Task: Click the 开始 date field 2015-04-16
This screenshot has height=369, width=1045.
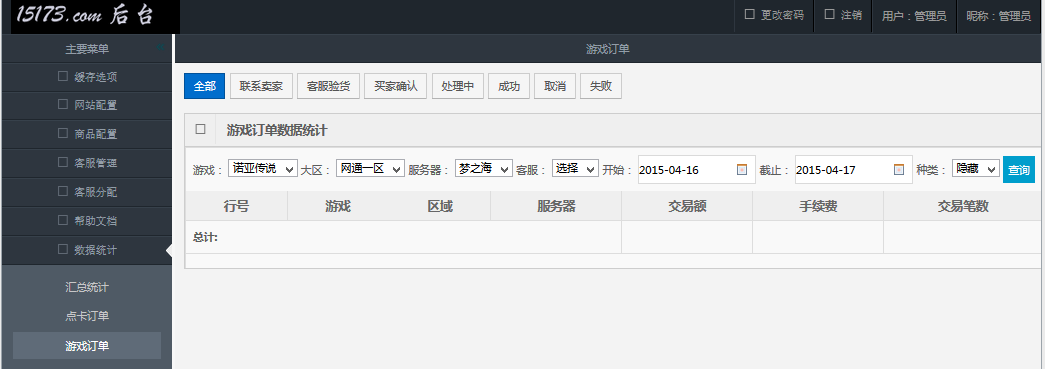Action: pyautogui.click(x=696, y=170)
